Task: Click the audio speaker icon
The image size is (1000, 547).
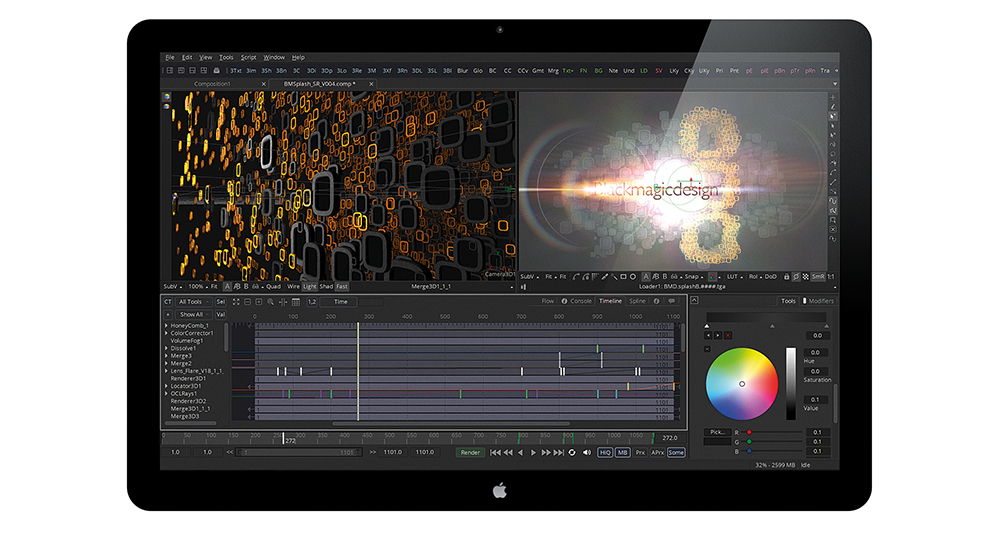Action: (x=587, y=452)
